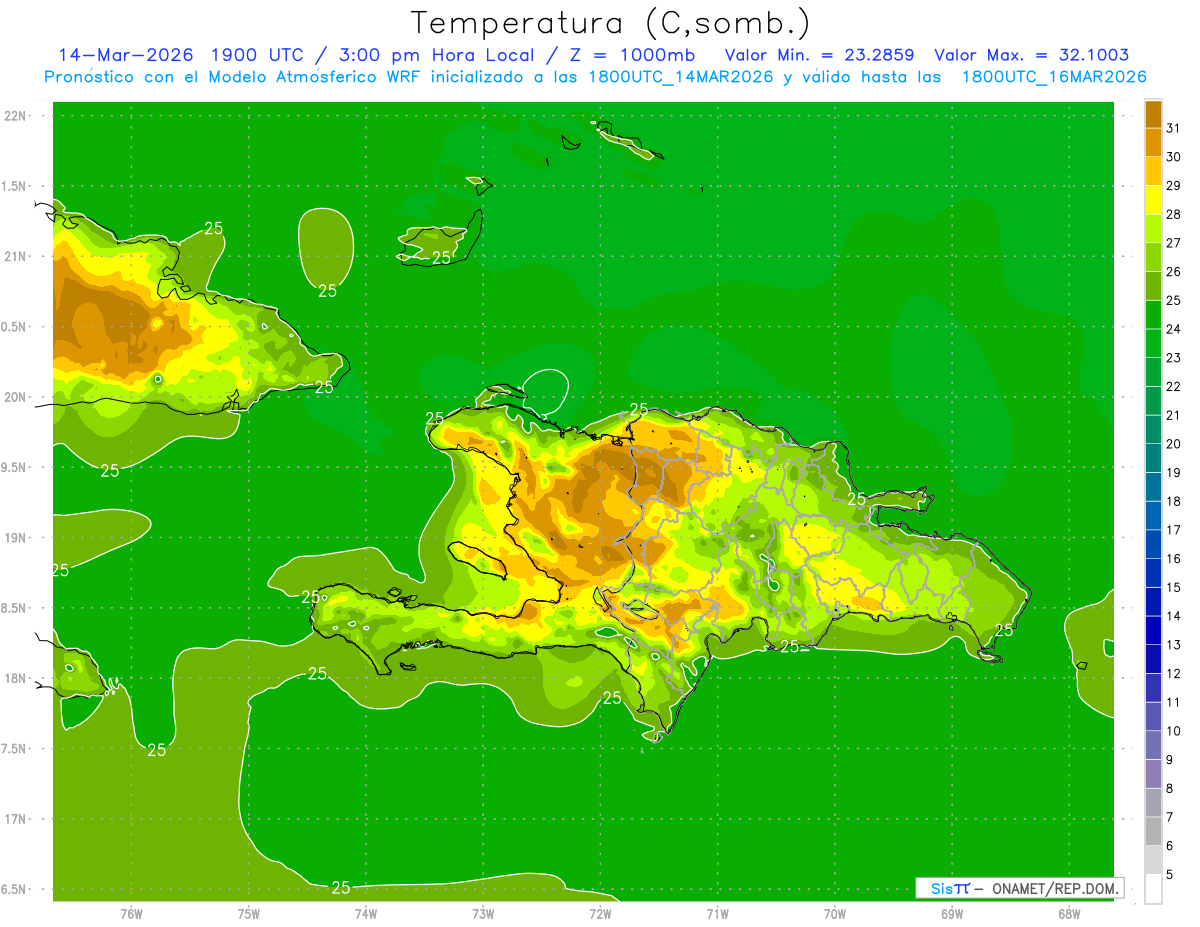1200x927 pixels.
Task: Click the "20N" latitude axis label
Action: pyautogui.click(x=17, y=397)
